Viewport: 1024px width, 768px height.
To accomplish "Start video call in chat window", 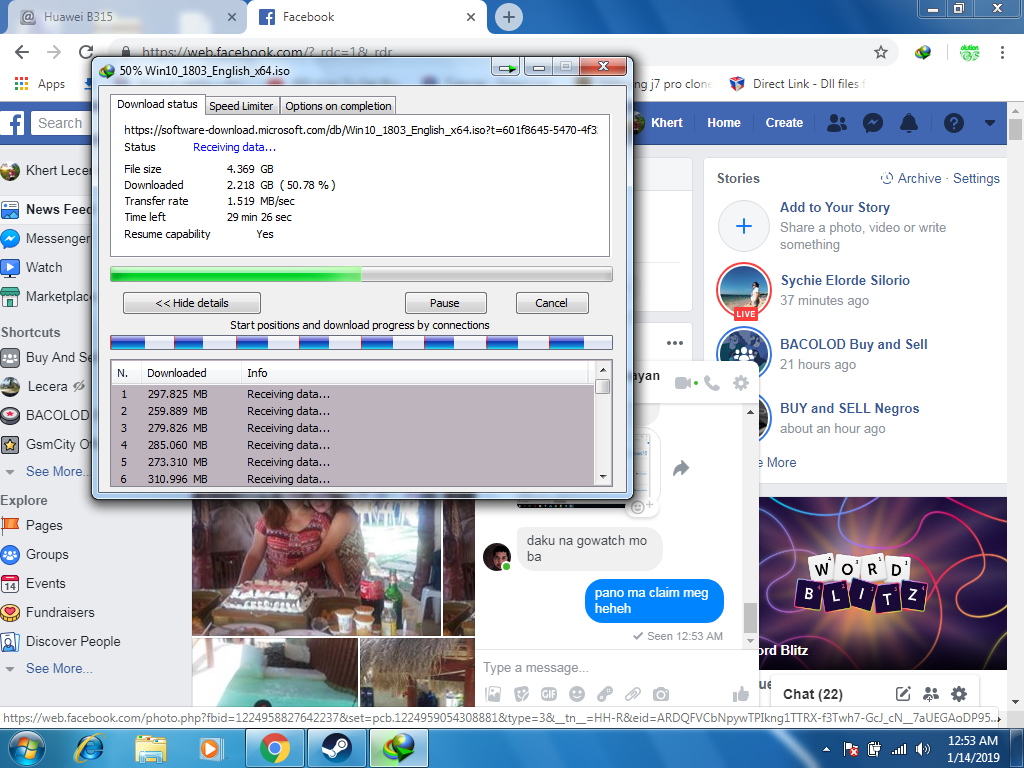I will (683, 383).
